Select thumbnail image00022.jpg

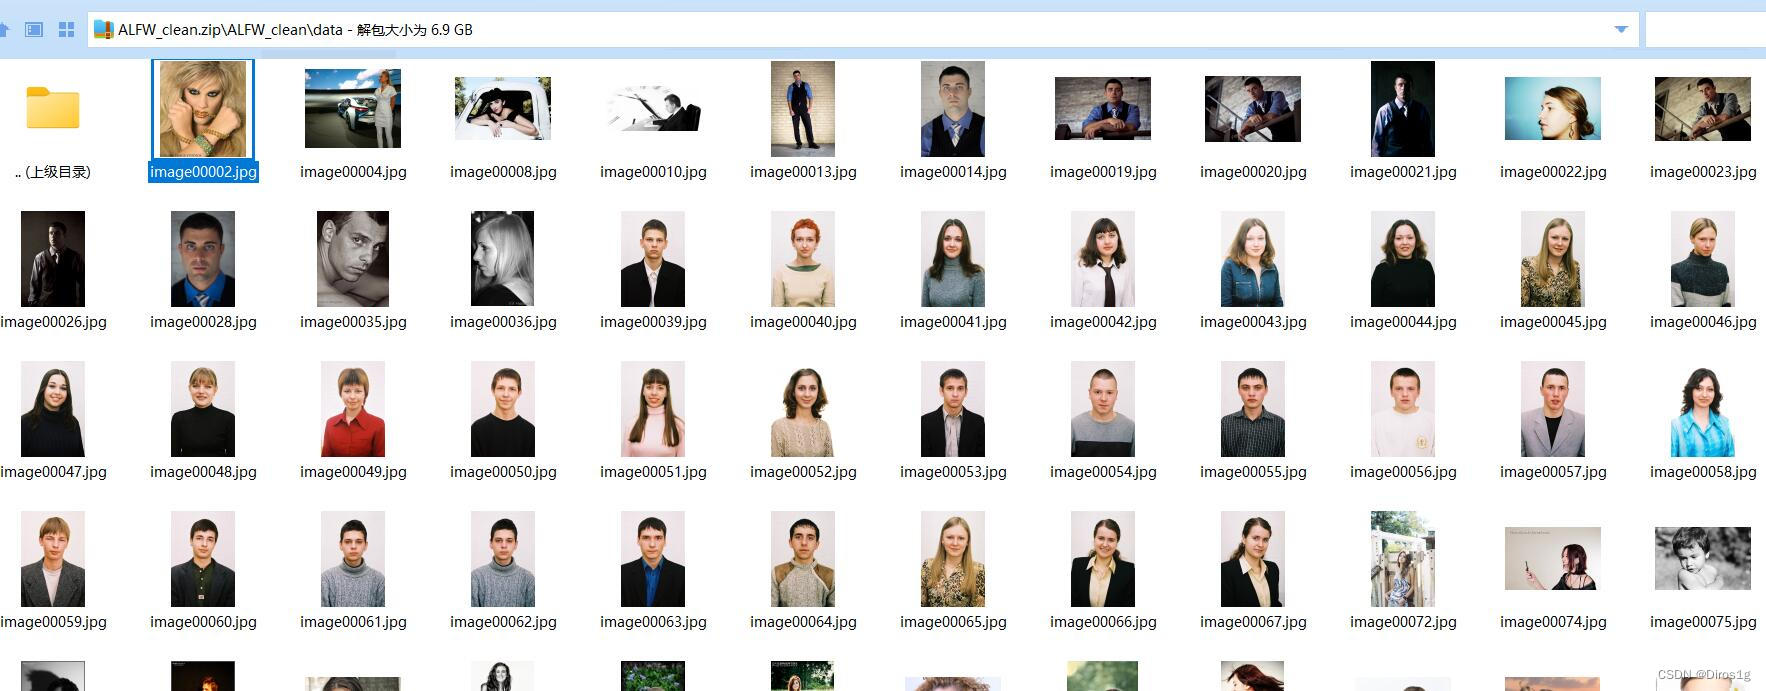(x=1553, y=108)
